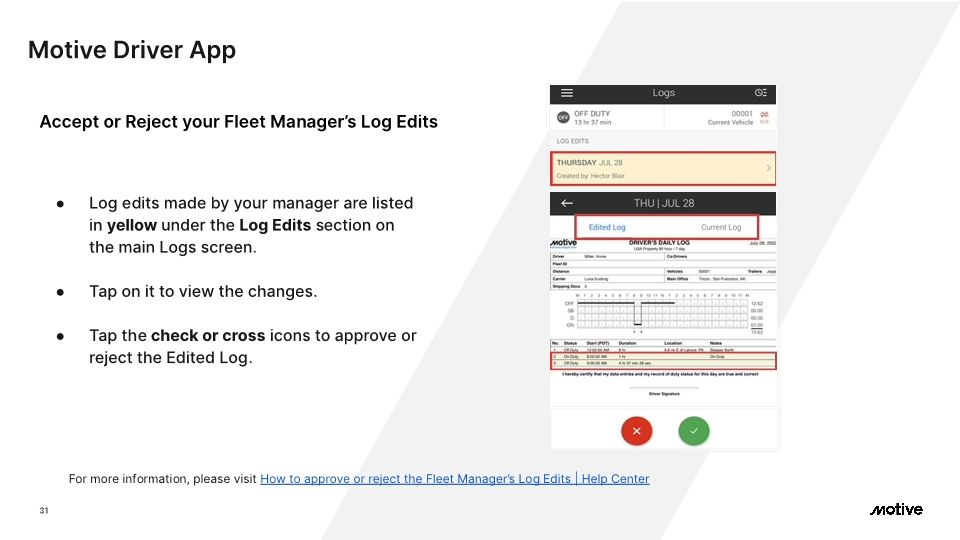The image size is (960, 540).
Task: Expand the Thursday Jul 28 log edit chevron
Action: point(768,168)
